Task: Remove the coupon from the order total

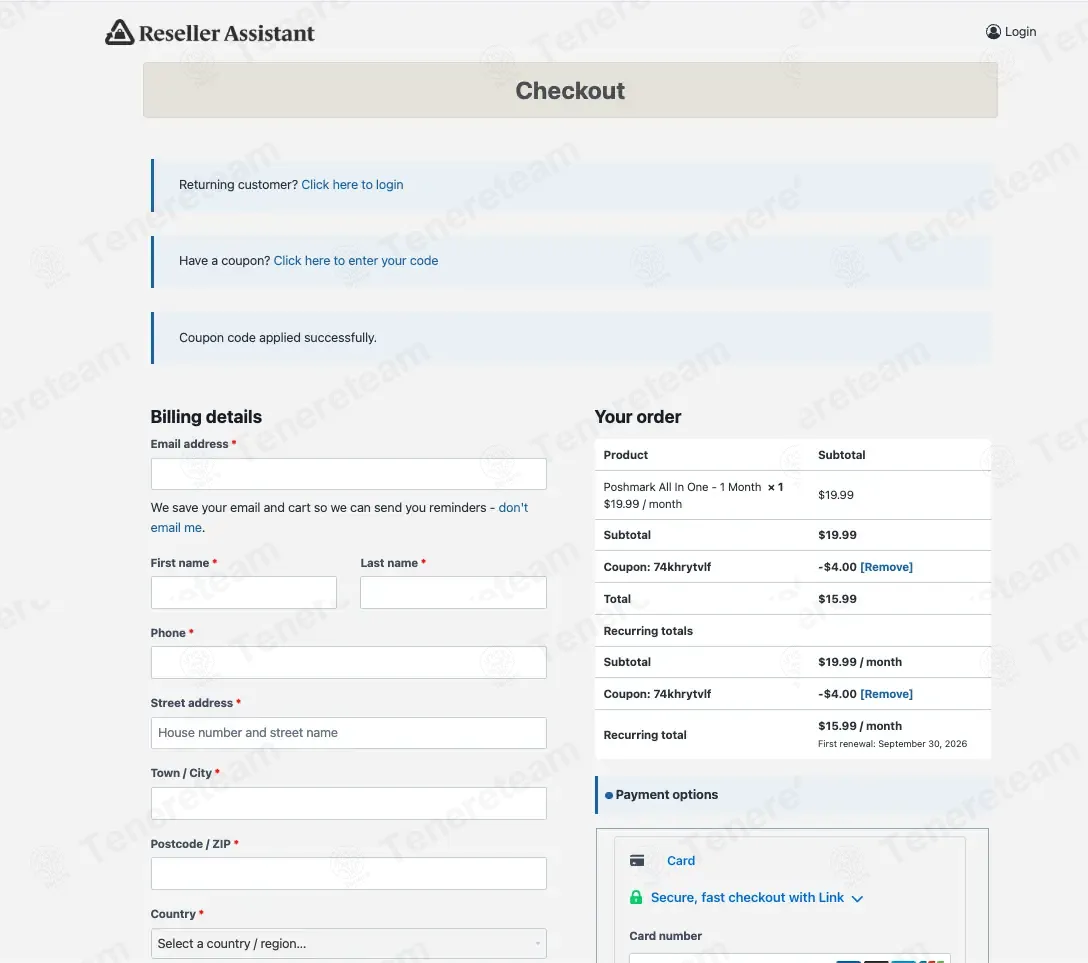Action: tap(886, 567)
